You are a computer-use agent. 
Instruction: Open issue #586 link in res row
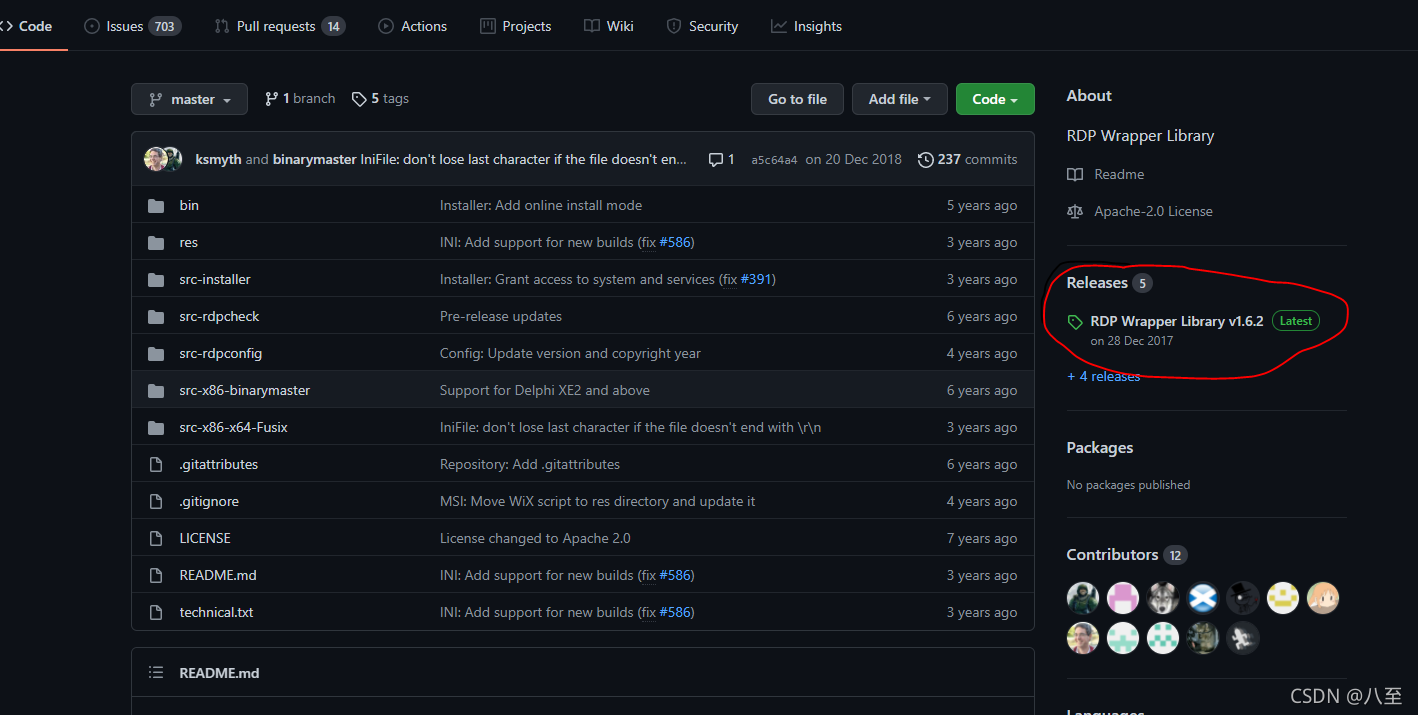(675, 242)
